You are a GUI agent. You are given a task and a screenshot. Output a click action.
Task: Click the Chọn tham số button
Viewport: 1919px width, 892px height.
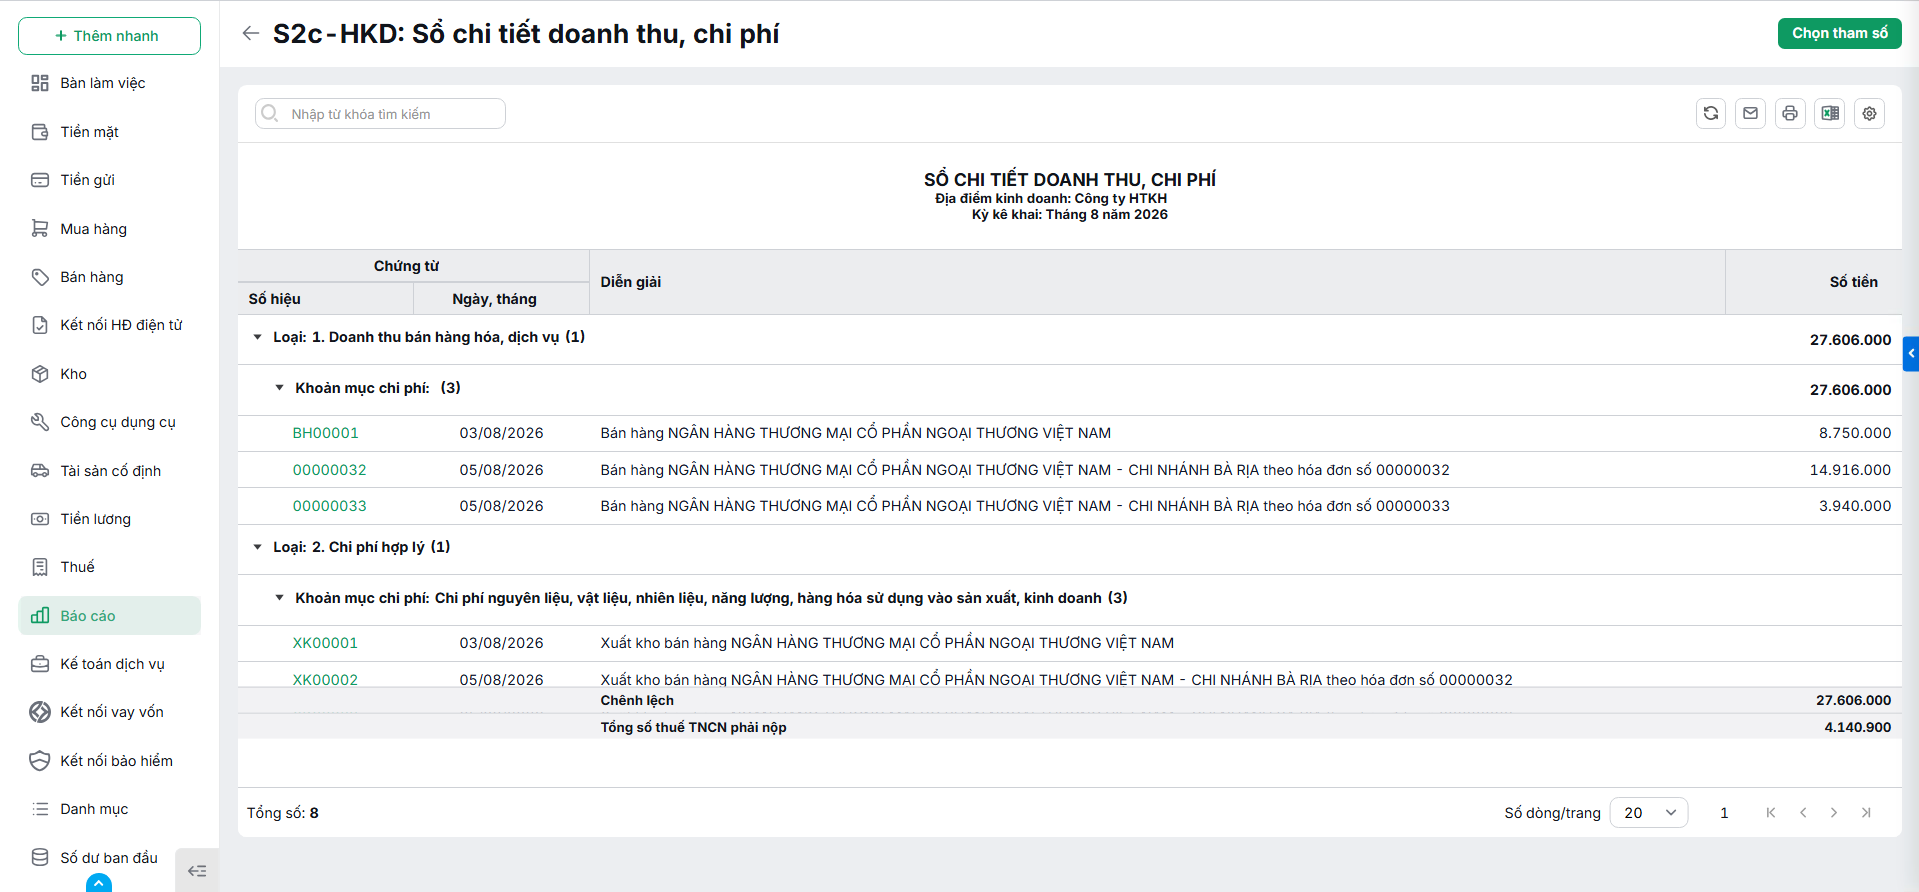tap(1840, 33)
